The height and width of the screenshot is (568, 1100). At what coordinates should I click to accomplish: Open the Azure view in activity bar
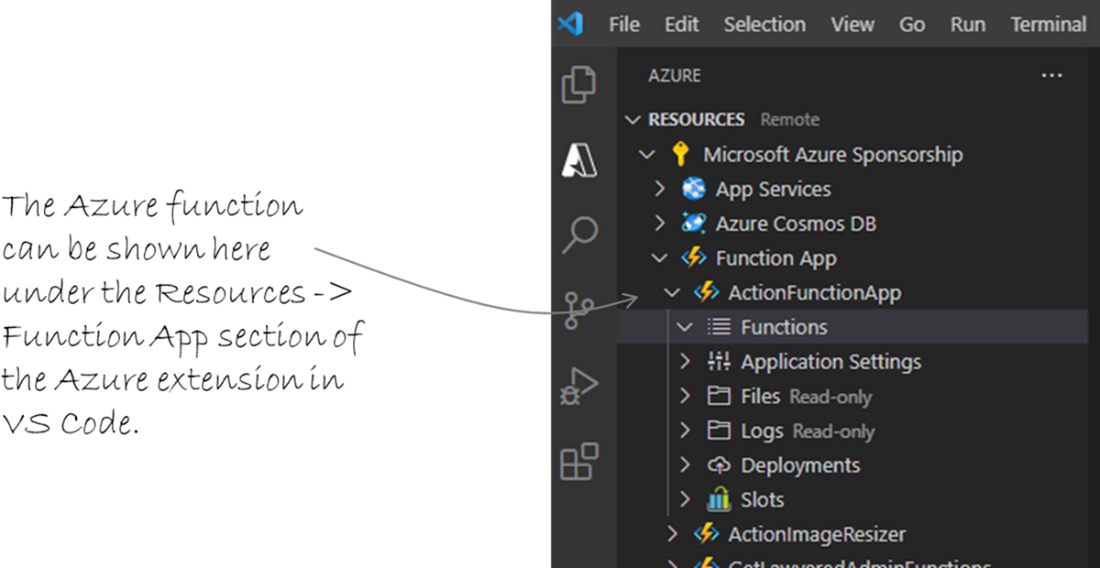pyautogui.click(x=579, y=161)
